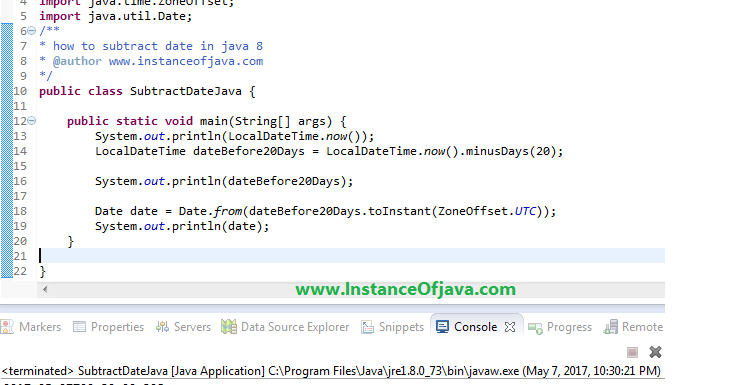The height and width of the screenshot is (385, 733).
Task: Click the Servers tab icon
Action: pos(162,327)
